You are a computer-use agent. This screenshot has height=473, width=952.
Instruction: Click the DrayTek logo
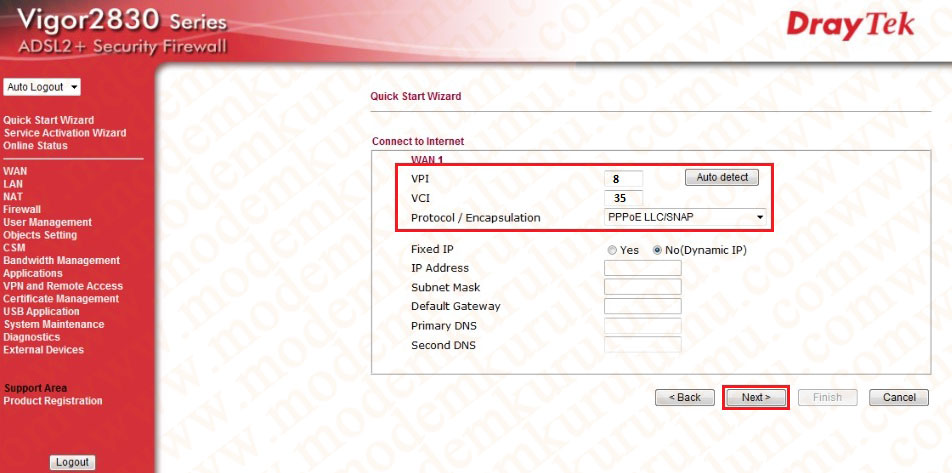pyautogui.click(x=851, y=26)
